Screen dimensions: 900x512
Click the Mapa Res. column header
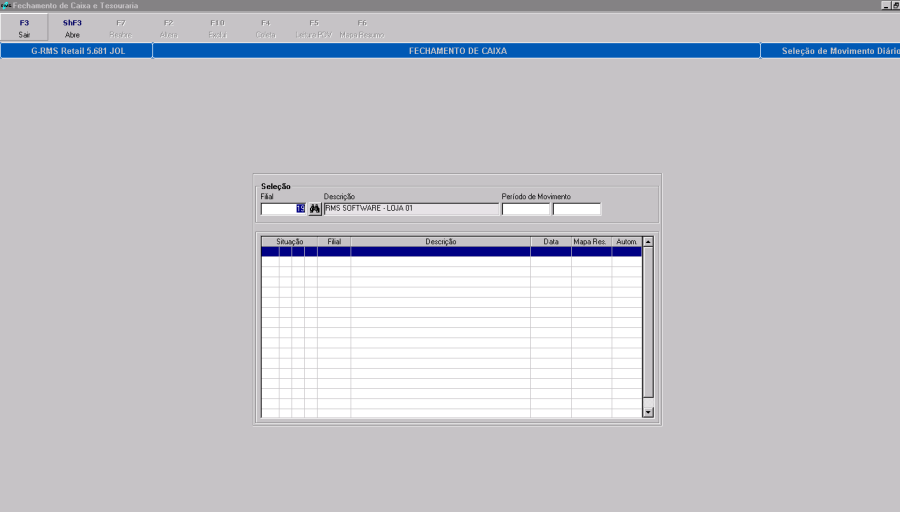[x=591, y=242]
